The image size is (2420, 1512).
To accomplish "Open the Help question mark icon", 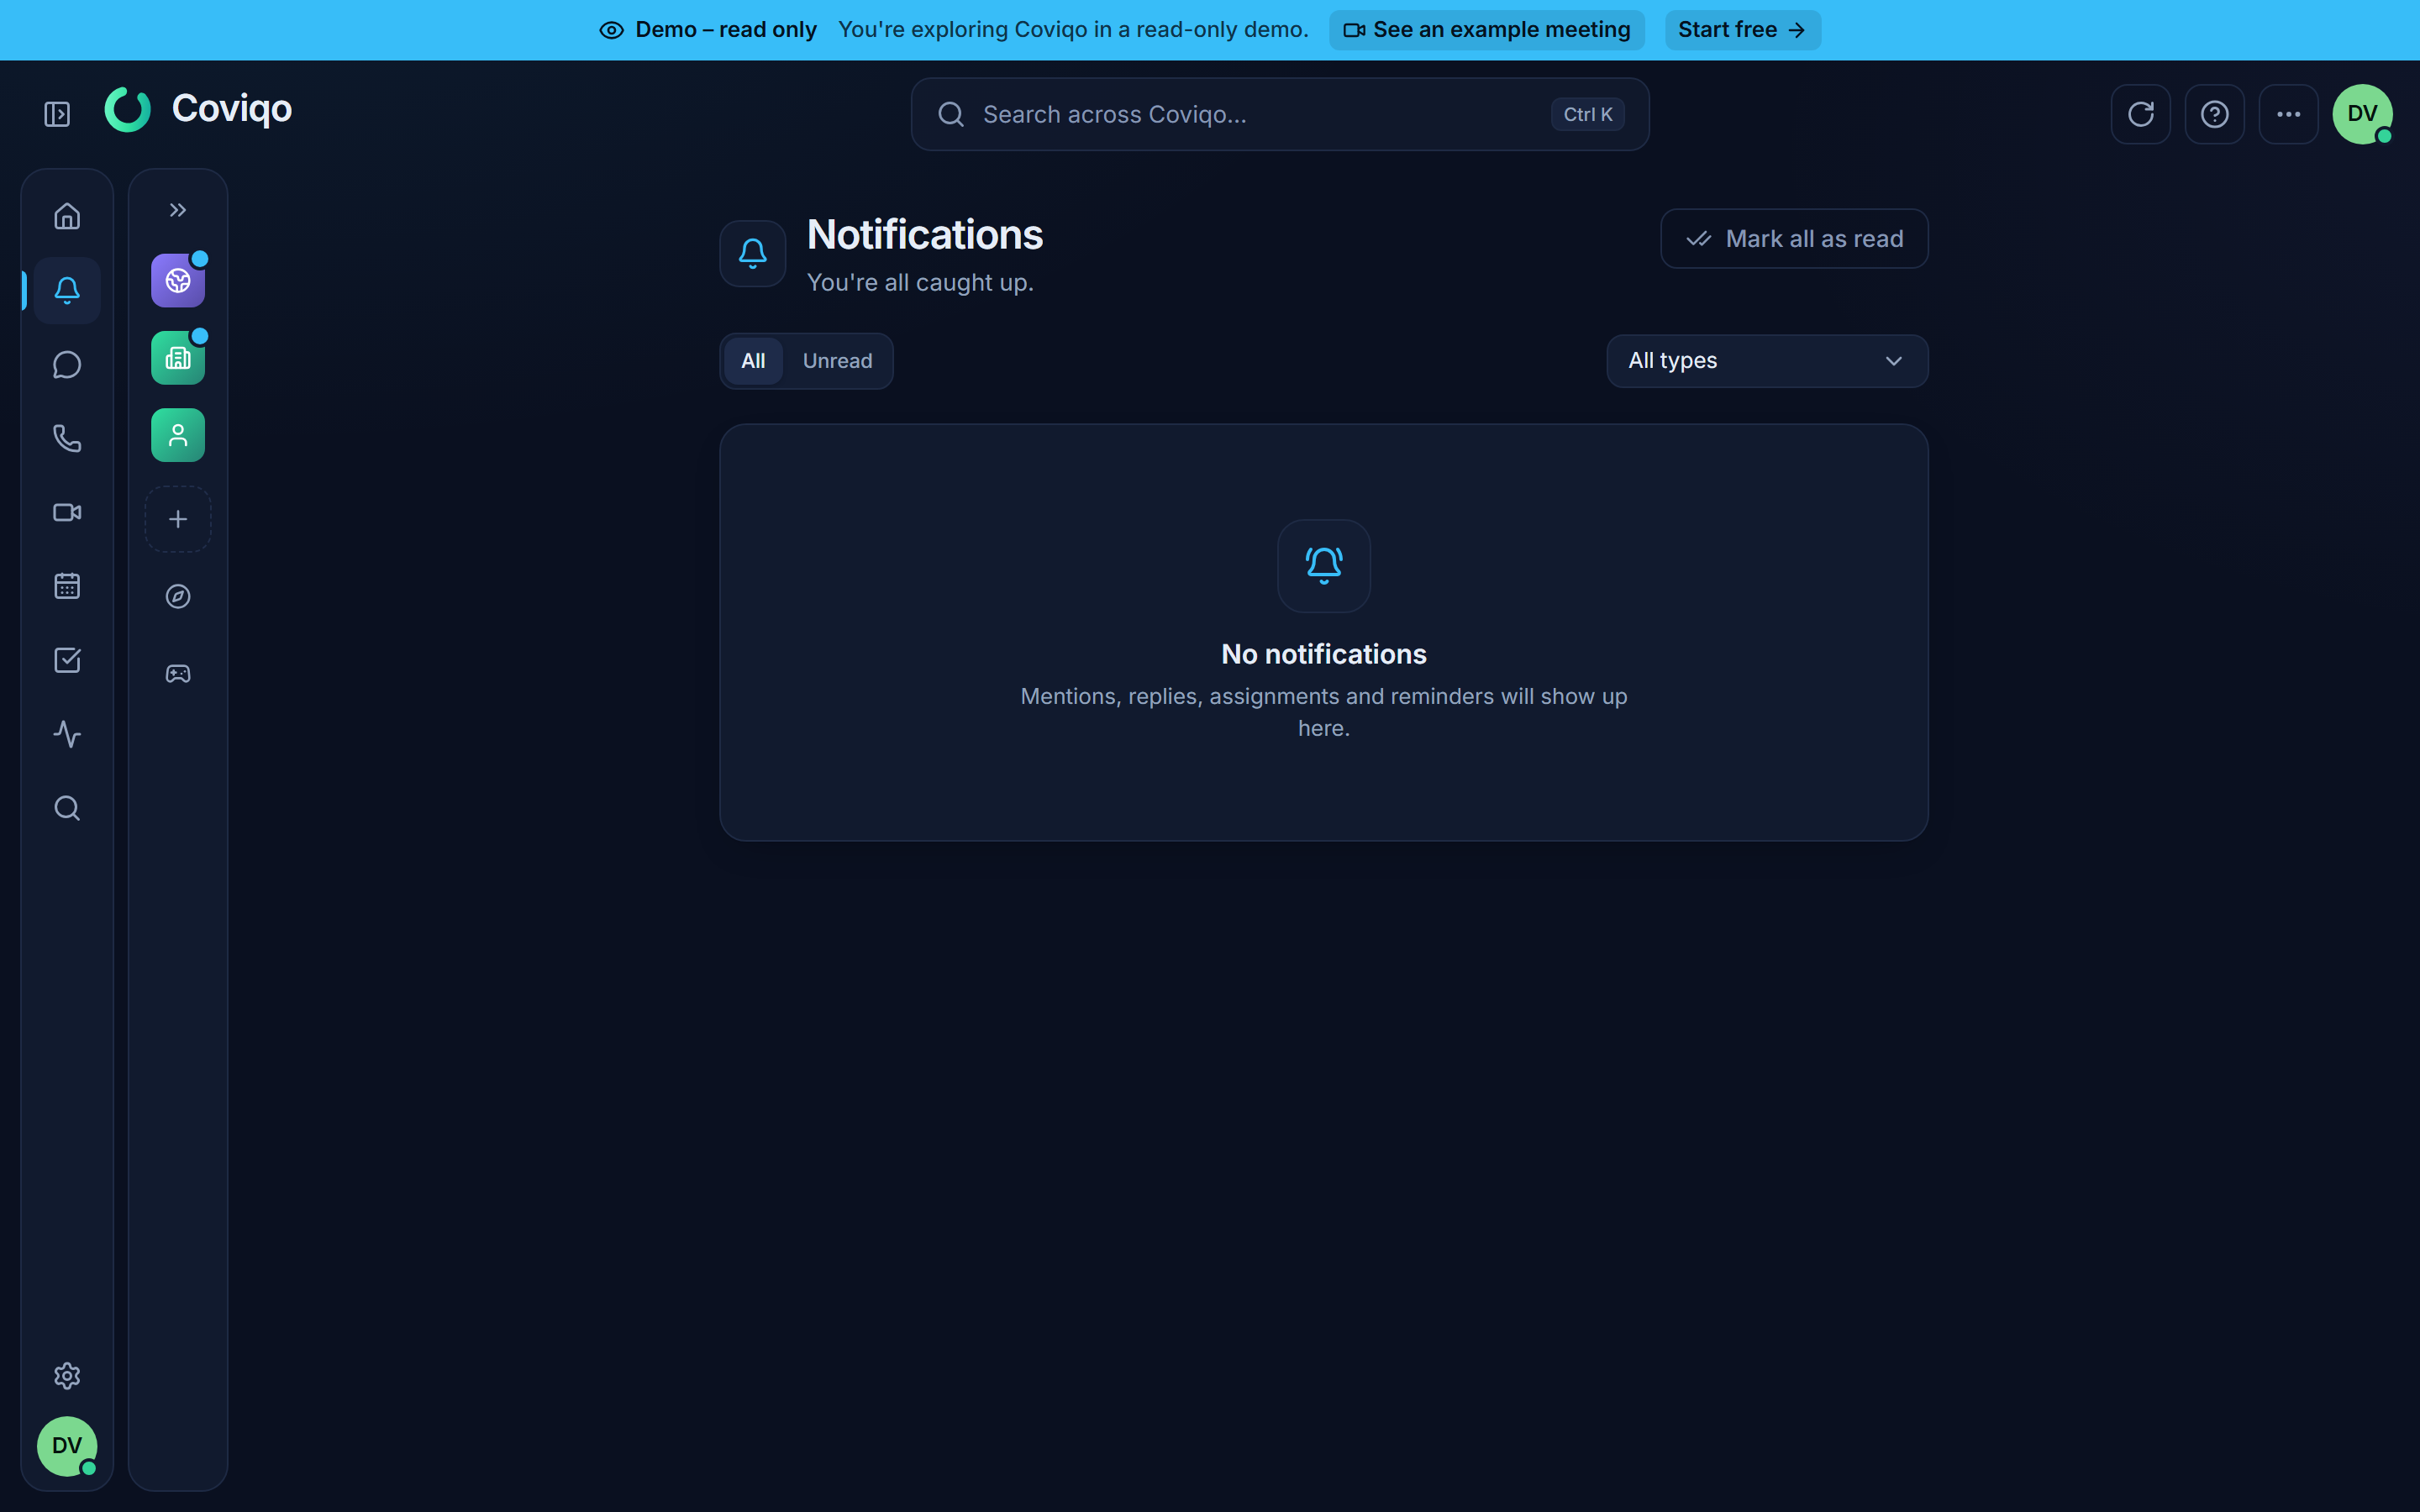I will click(2215, 114).
